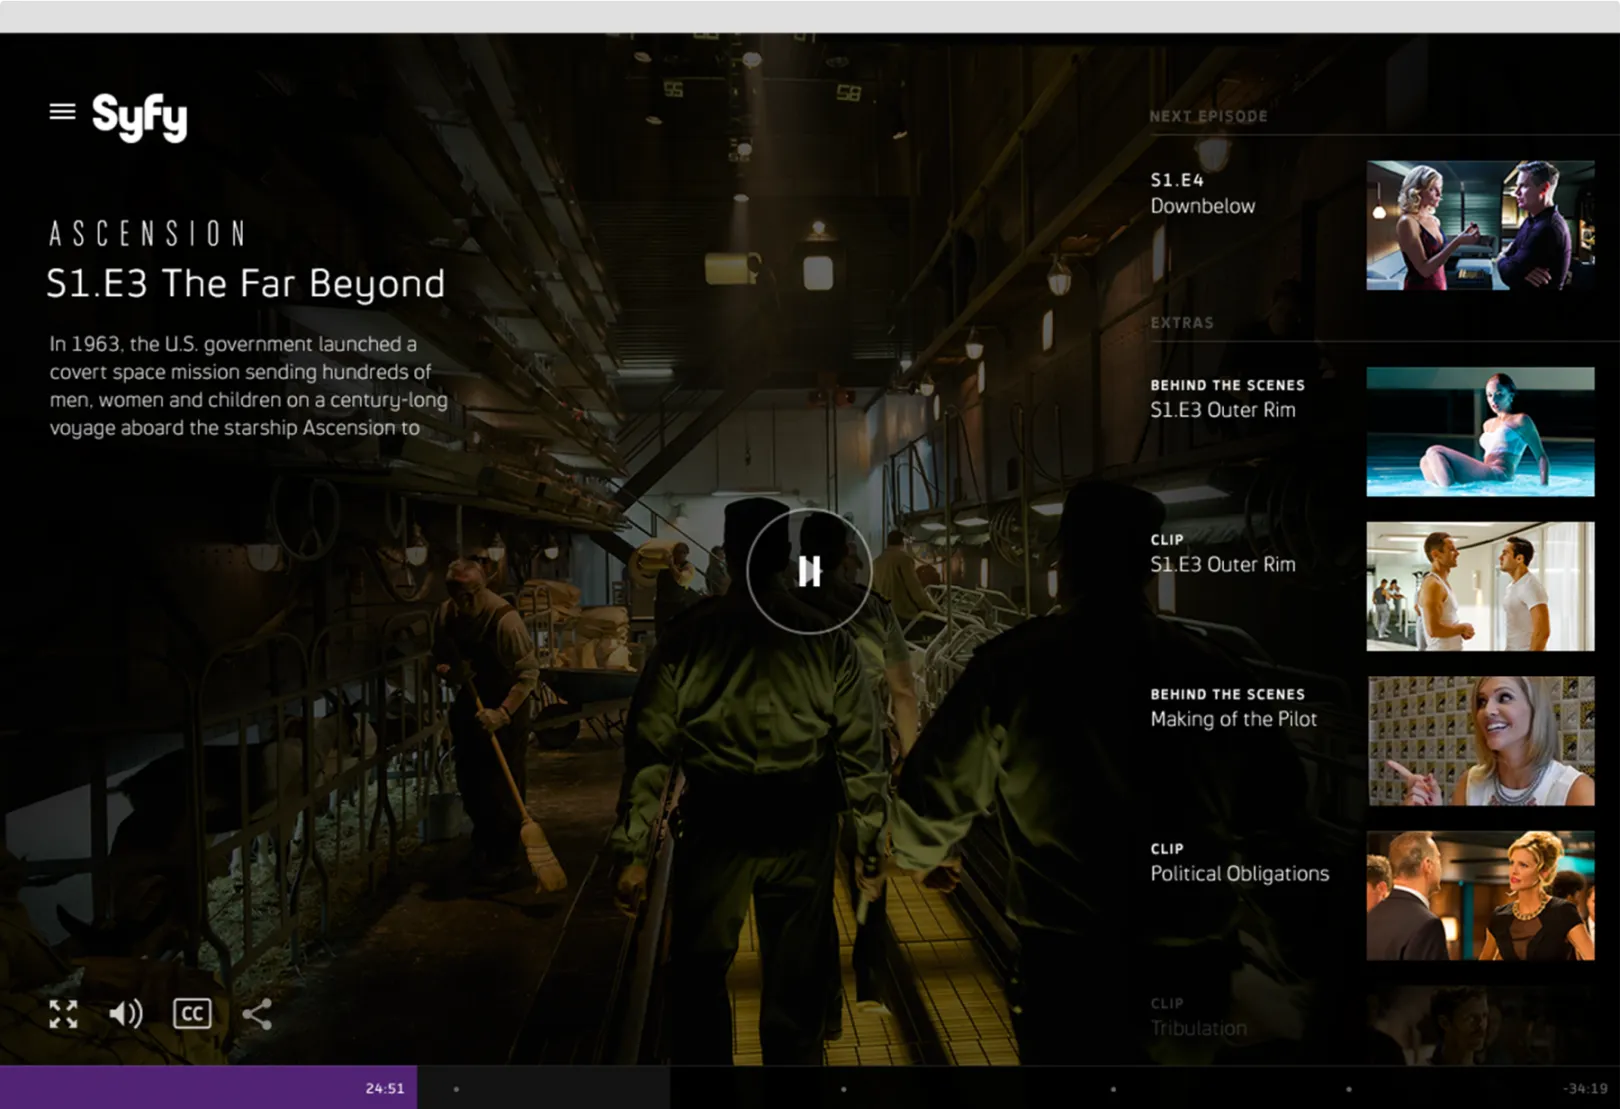The height and width of the screenshot is (1109, 1620).
Task: Jump to last chapter marker on timeline
Action: point(1348,1089)
